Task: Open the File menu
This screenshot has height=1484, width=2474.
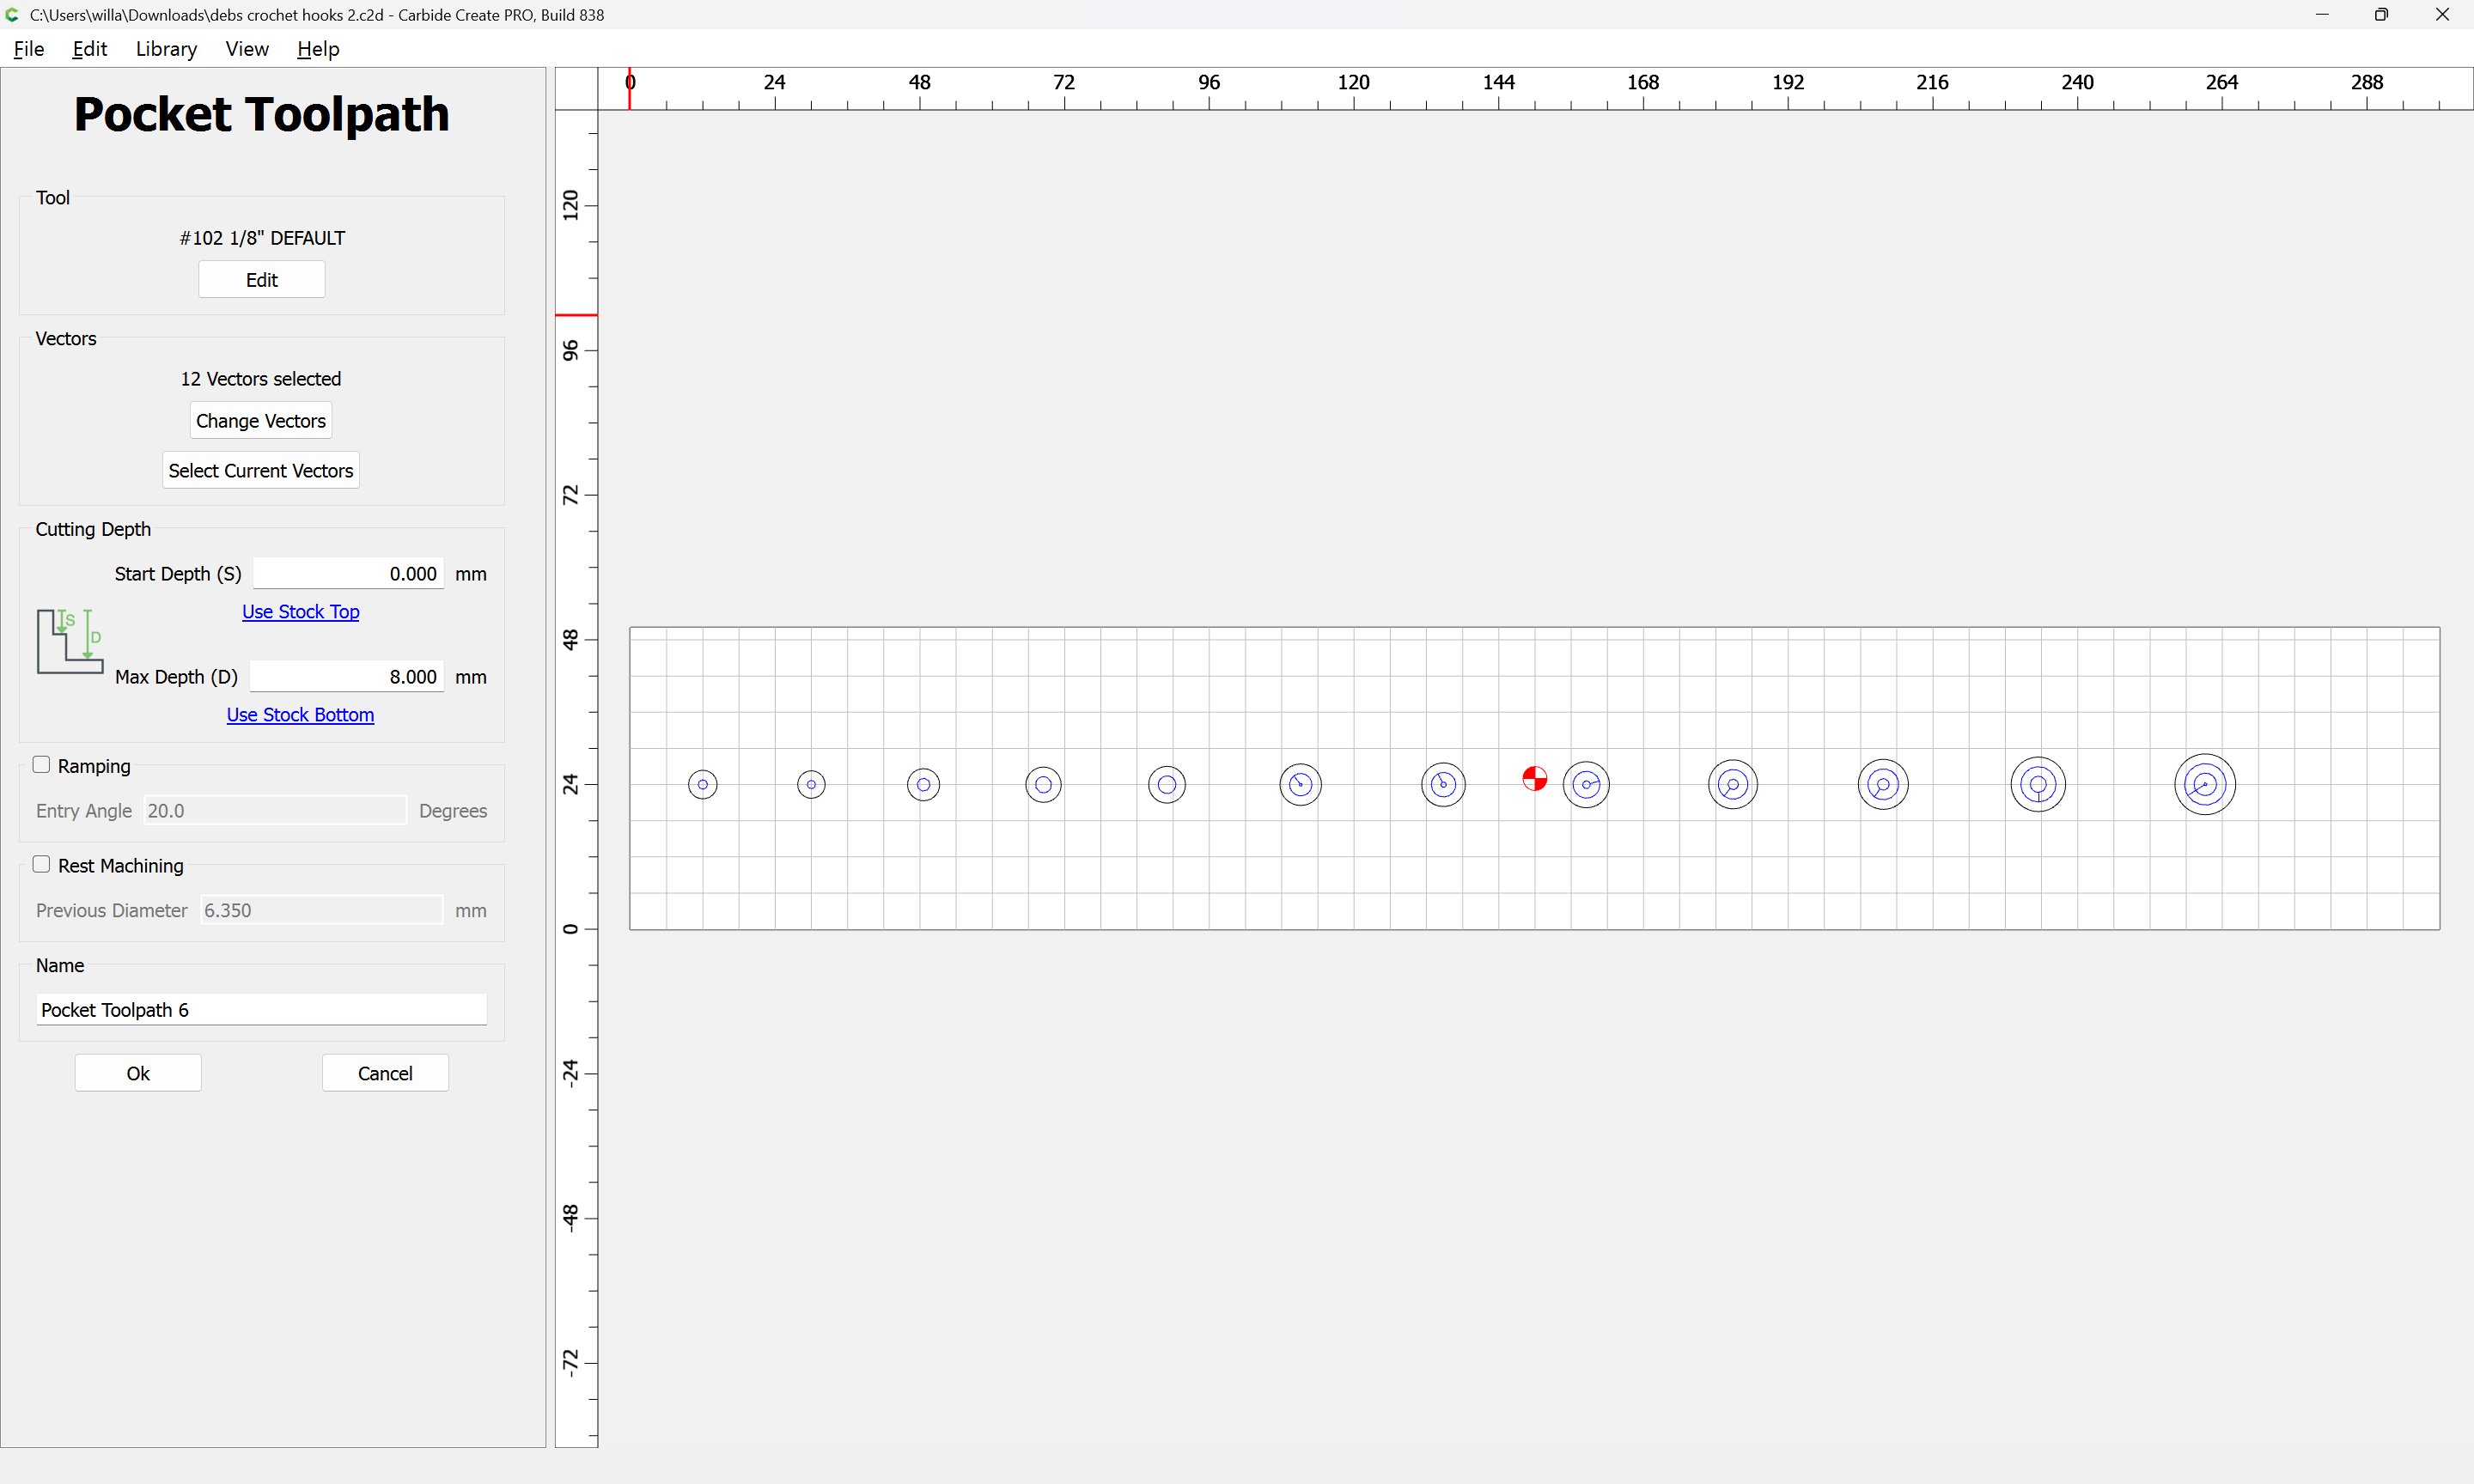Action: click(29, 49)
